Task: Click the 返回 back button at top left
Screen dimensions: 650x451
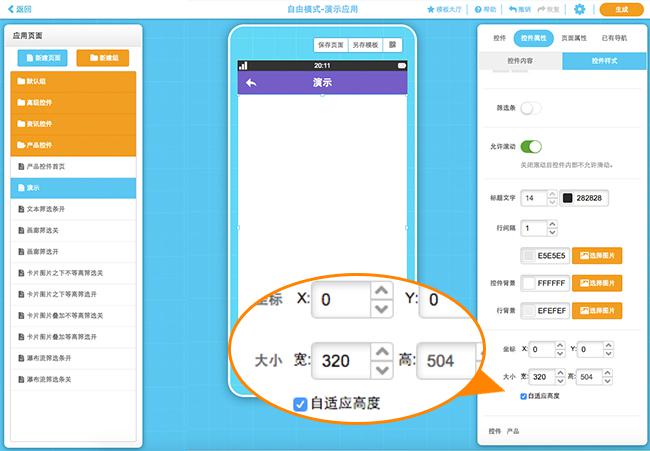Action: tap(18, 9)
